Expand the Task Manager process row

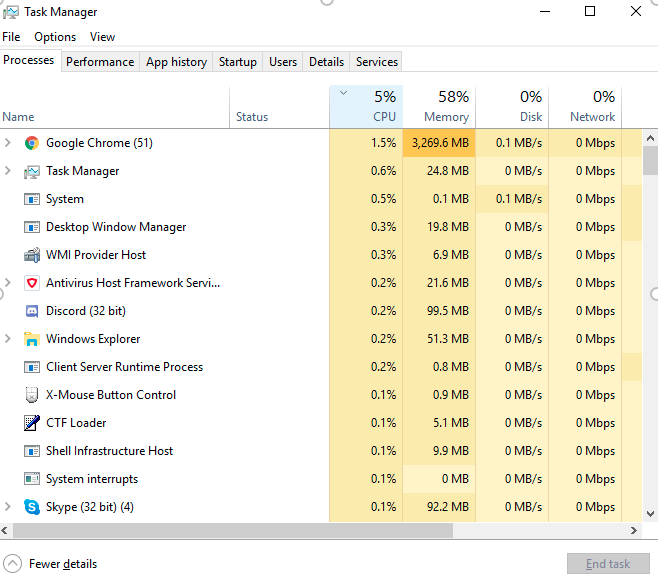(8, 171)
